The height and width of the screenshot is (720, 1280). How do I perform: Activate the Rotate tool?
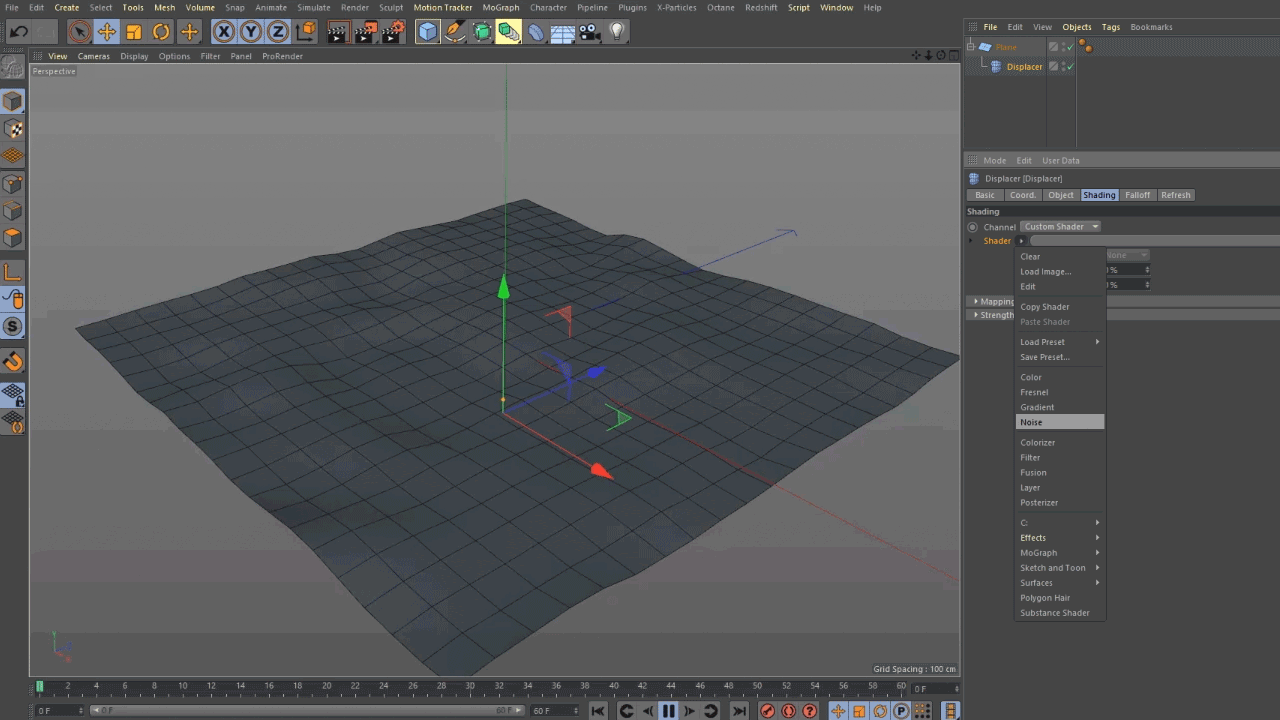[161, 32]
